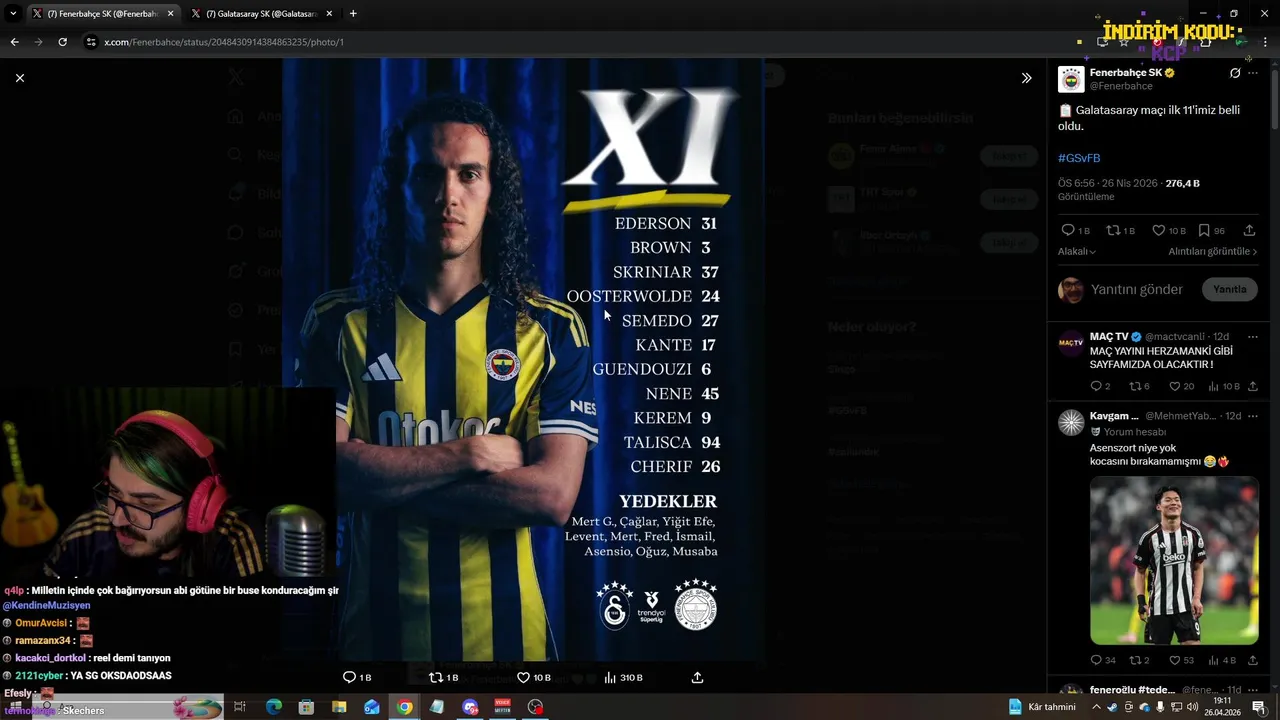Like the Kavgam comment
The width and height of the screenshot is (1280, 720).
click(1174, 660)
